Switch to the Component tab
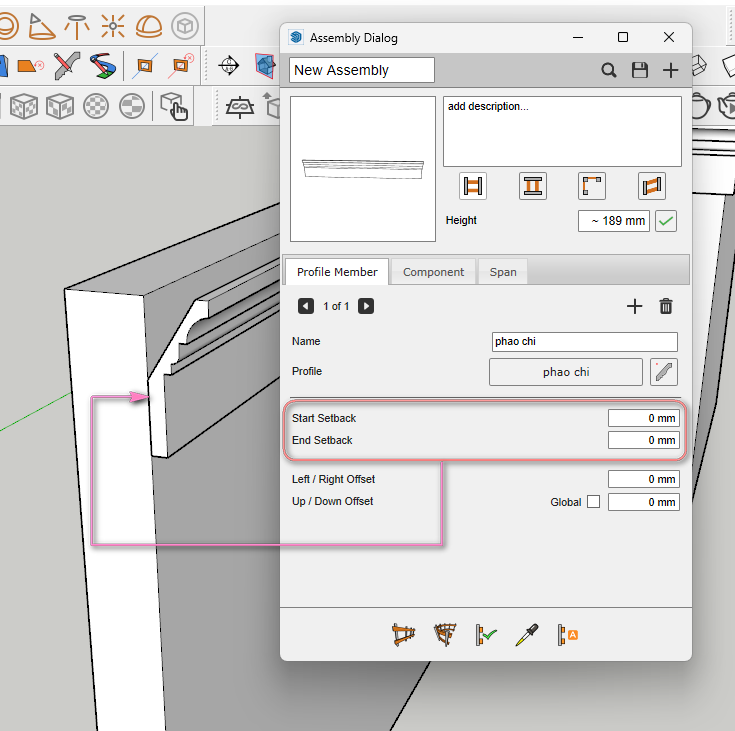The height and width of the screenshot is (731, 735). tap(433, 272)
